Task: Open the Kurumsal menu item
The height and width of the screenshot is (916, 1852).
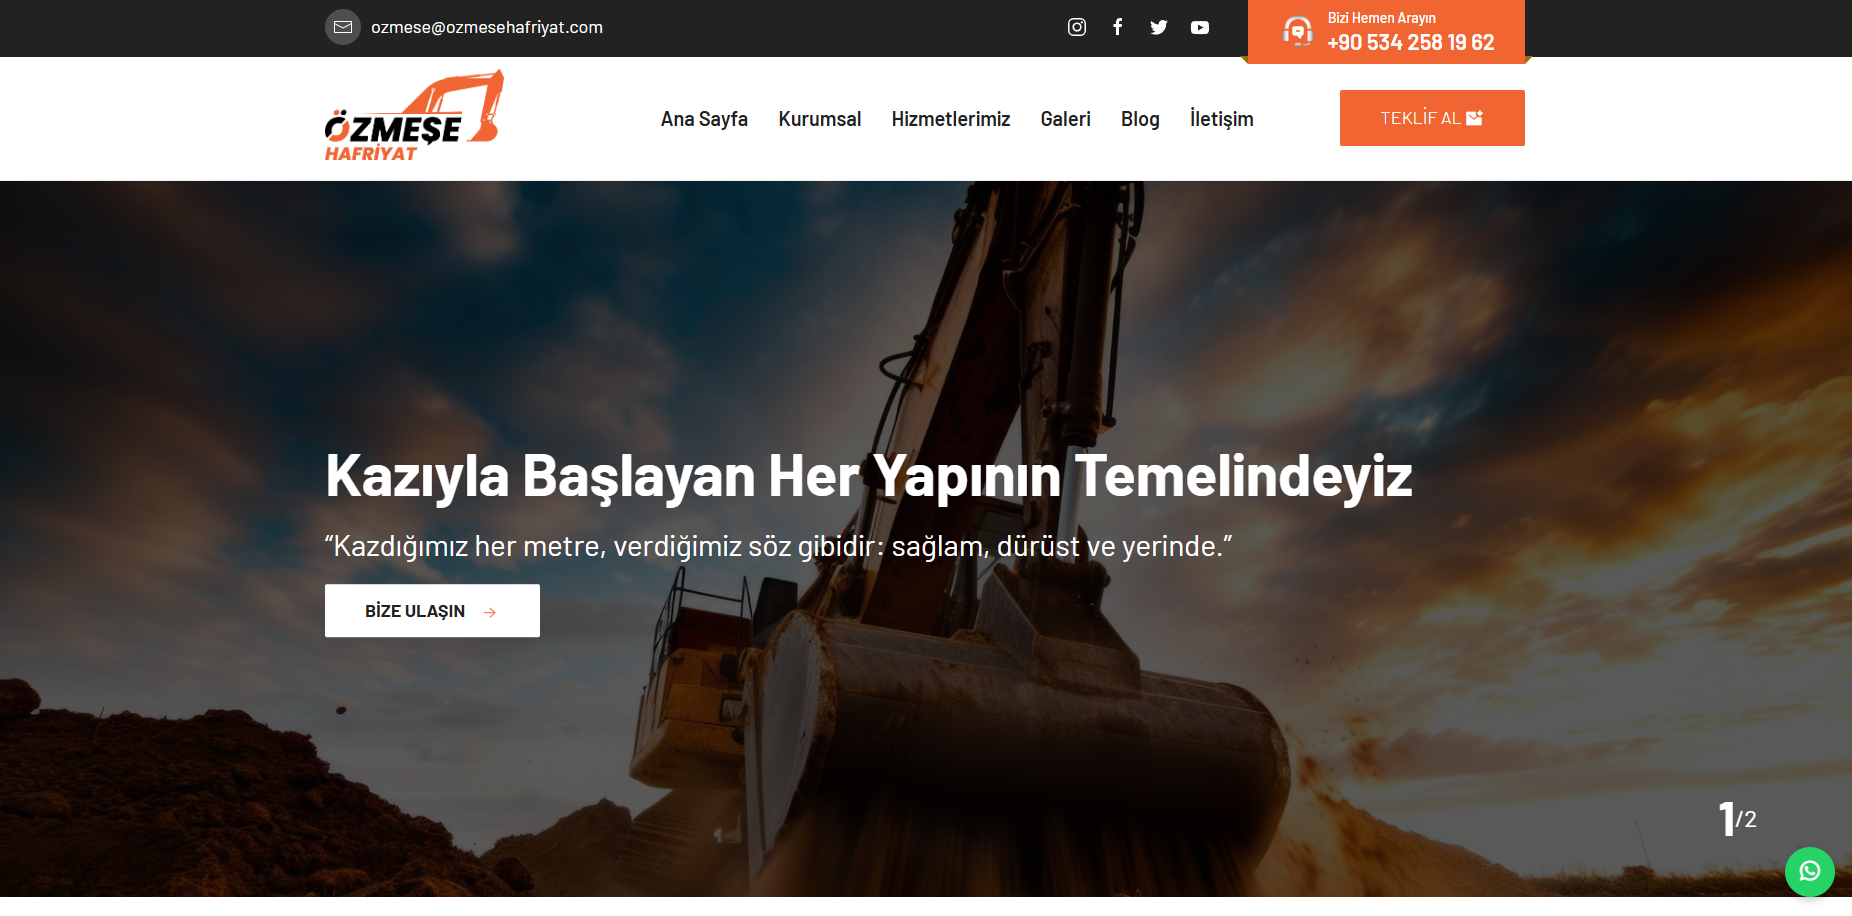Action: click(x=820, y=118)
